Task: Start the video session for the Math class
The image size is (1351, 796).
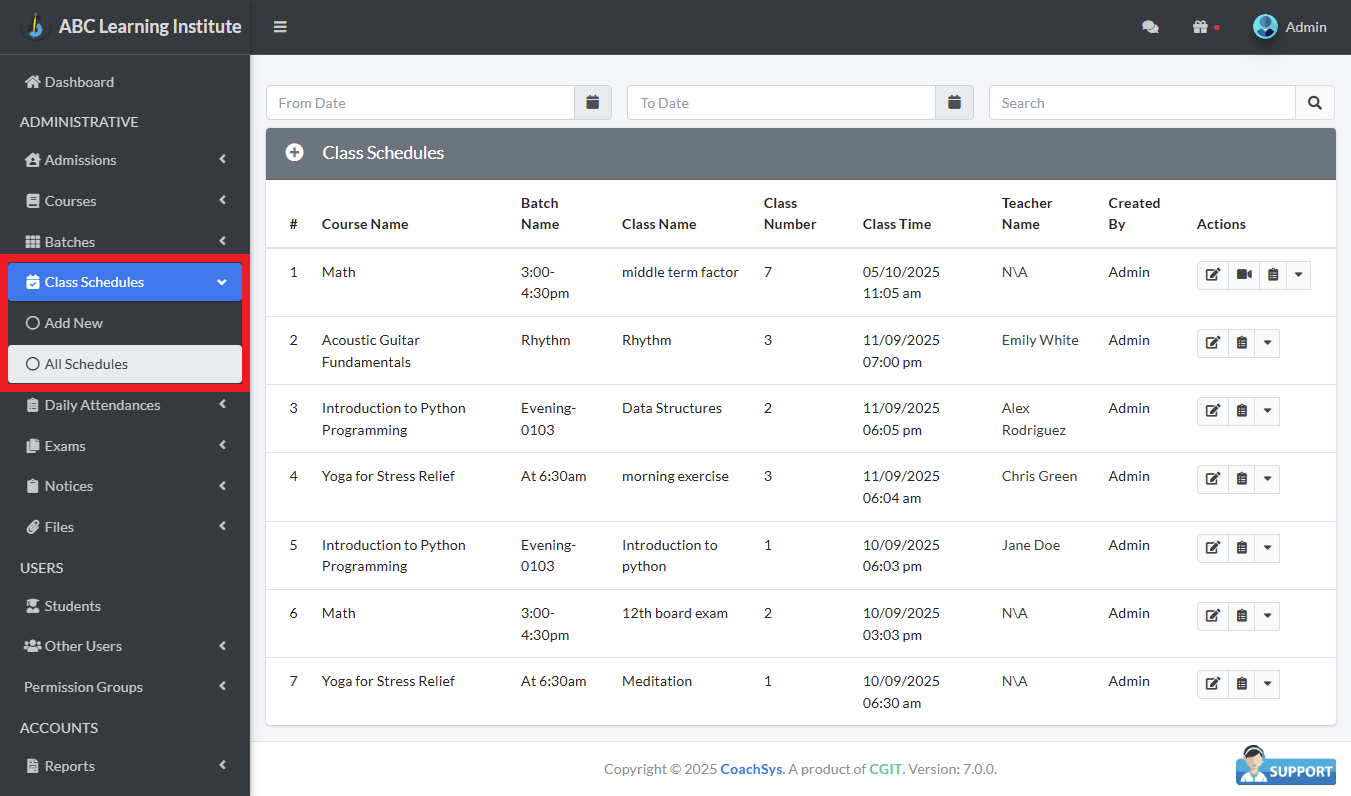Action: (1242, 274)
